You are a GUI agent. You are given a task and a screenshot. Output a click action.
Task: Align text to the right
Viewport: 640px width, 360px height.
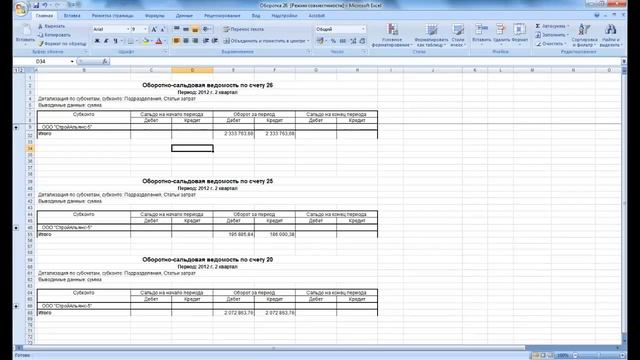point(195,41)
